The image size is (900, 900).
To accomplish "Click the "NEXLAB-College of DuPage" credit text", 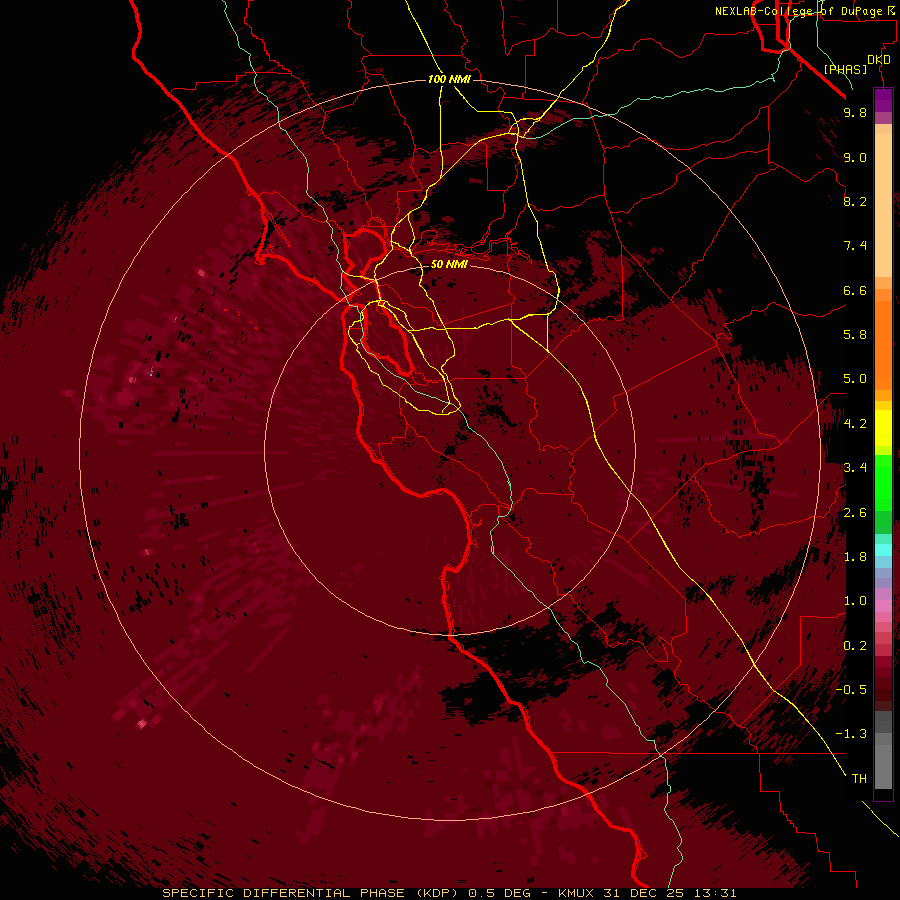I will (x=801, y=11).
